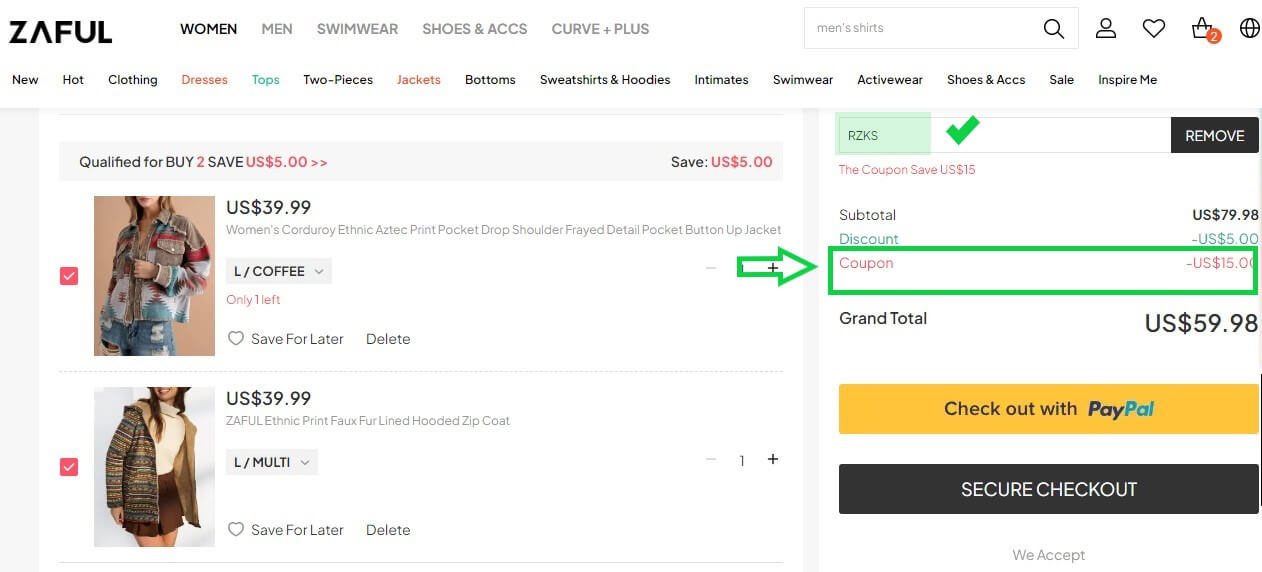The height and width of the screenshot is (572, 1262).
Task: Click the search magnifier icon
Action: 1053,29
